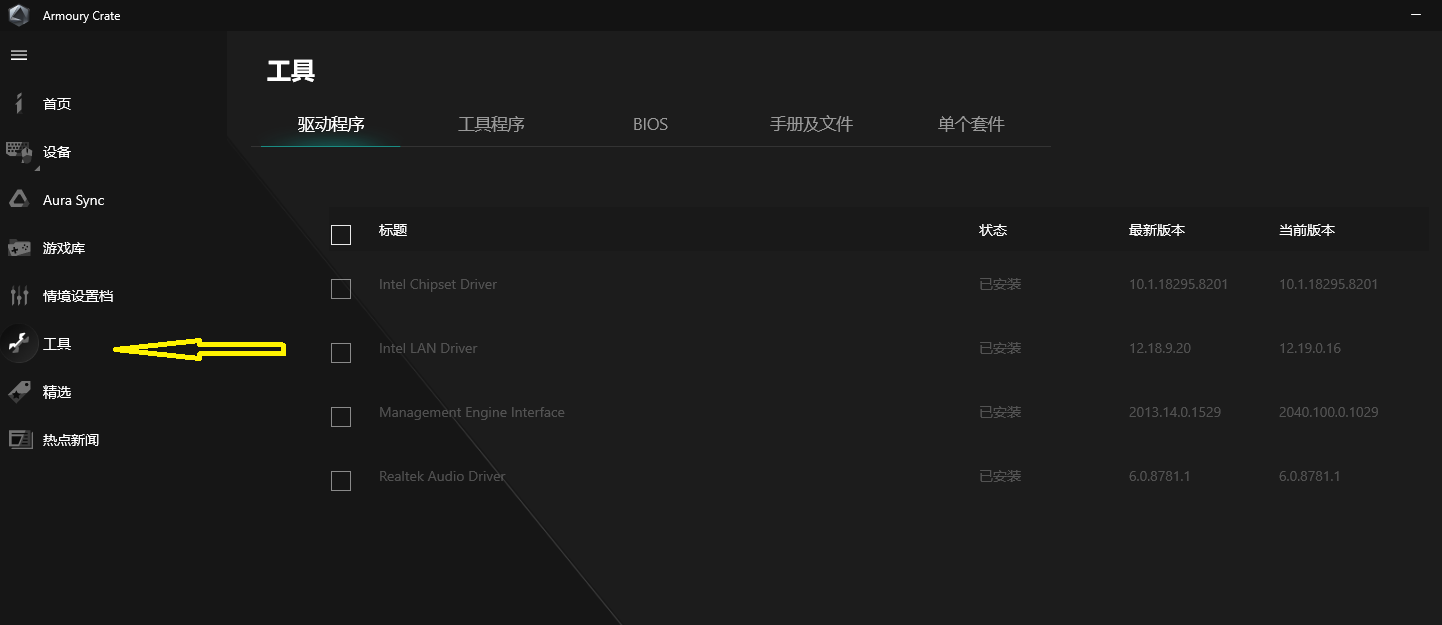Image resolution: width=1442 pixels, height=625 pixels.
Task: Minimize the Armoury Crate window
Action: (1416, 16)
